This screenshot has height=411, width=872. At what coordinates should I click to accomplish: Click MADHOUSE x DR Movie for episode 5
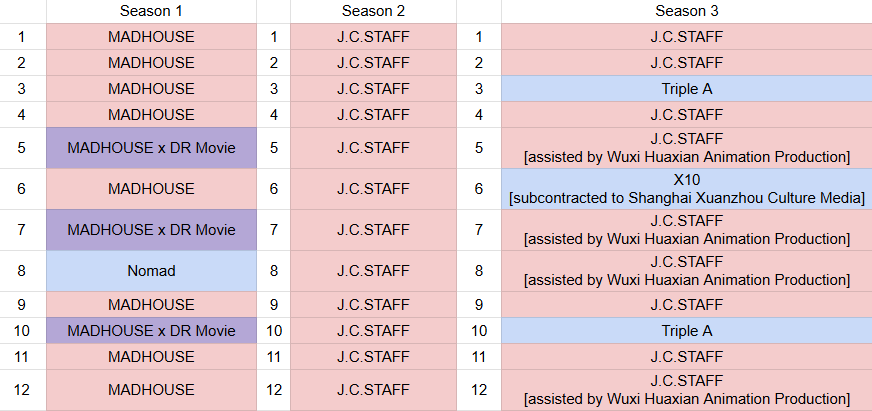coord(151,148)
